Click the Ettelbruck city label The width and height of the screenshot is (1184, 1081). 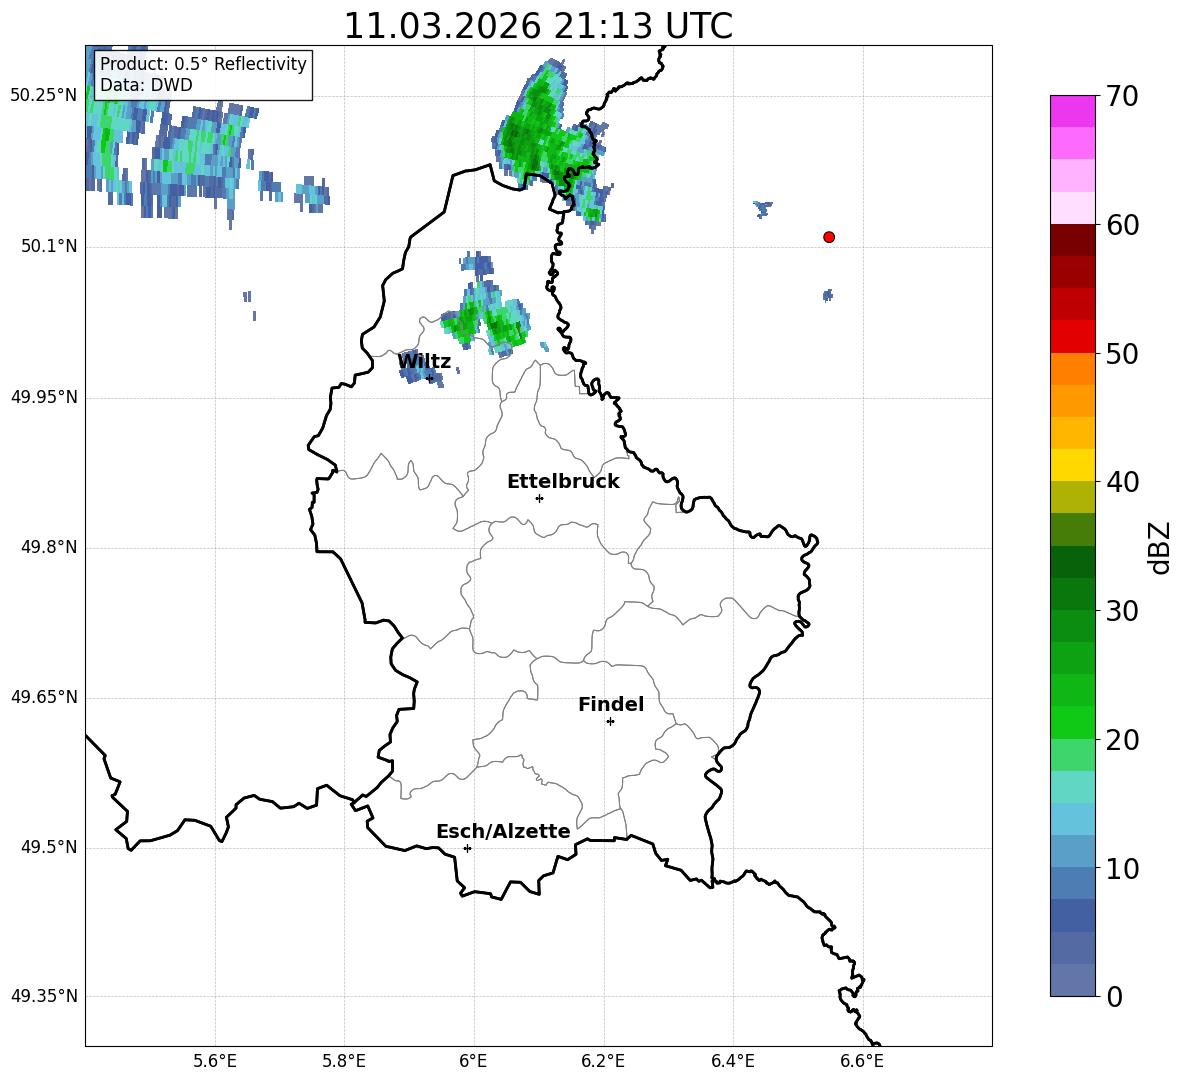pos(563,482)
